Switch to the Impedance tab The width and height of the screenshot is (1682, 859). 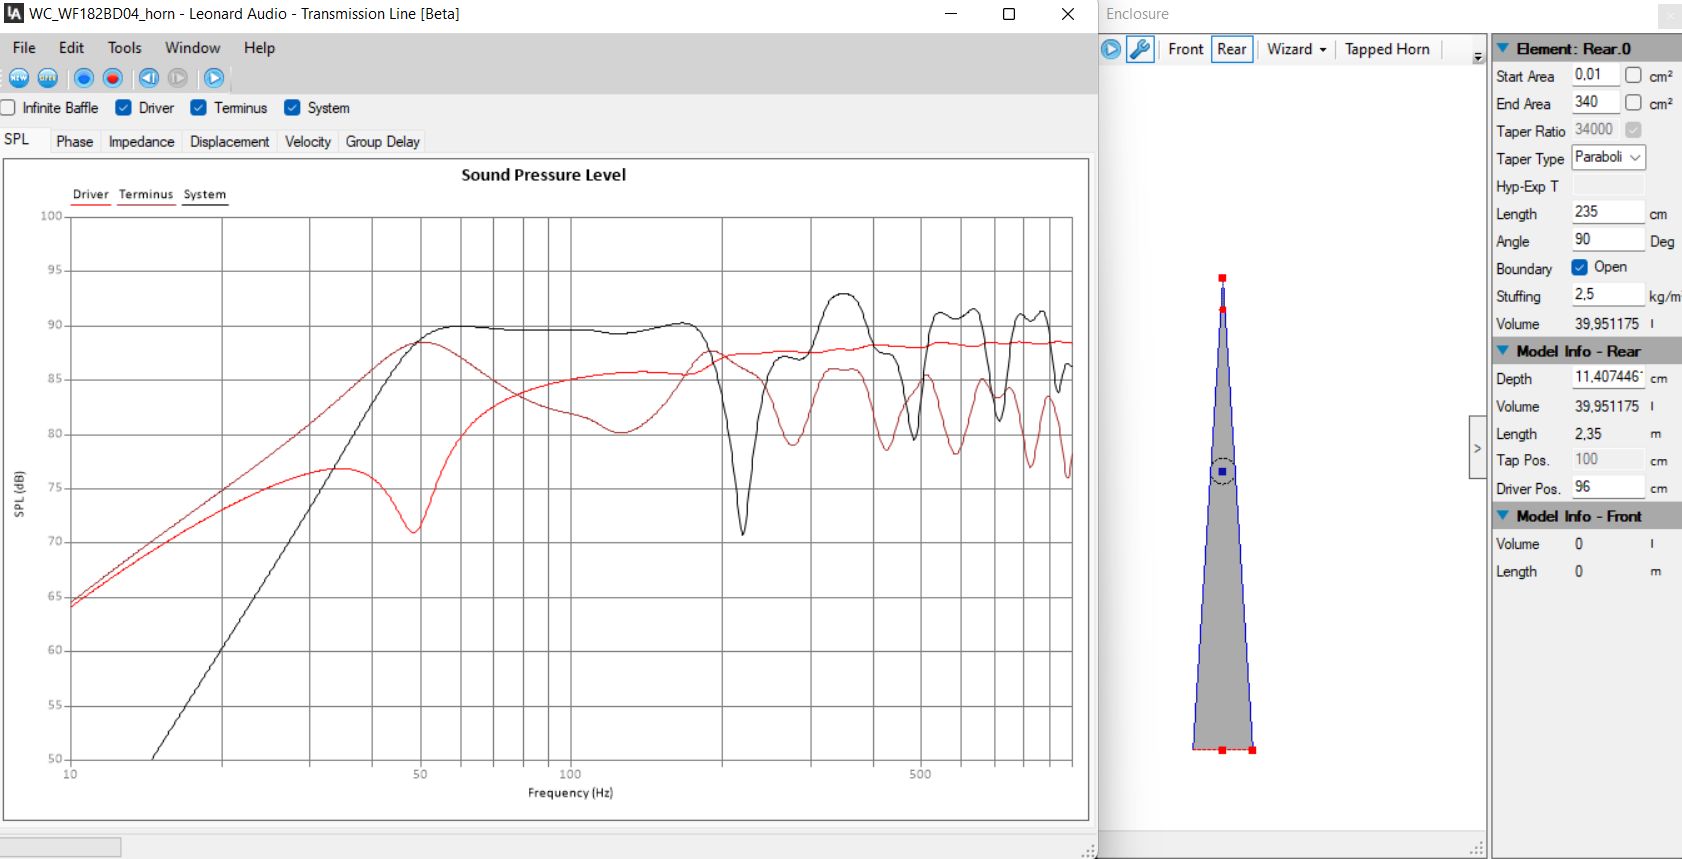141,142
